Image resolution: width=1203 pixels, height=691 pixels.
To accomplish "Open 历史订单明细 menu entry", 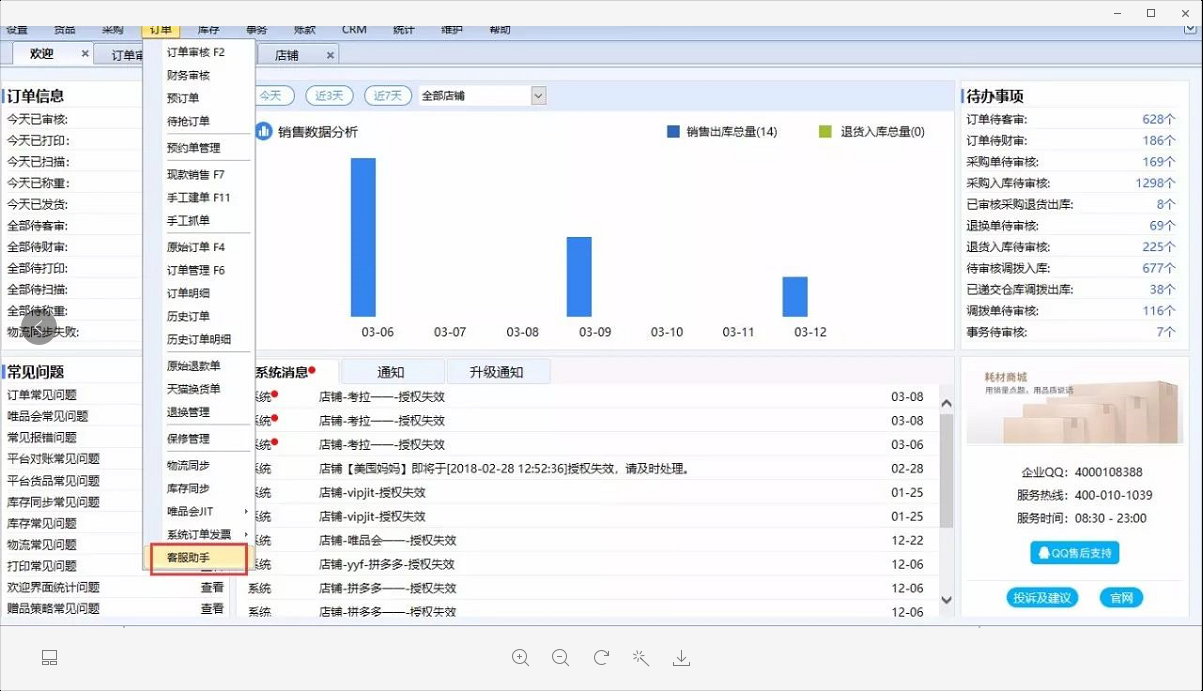I will coord(198,339).
